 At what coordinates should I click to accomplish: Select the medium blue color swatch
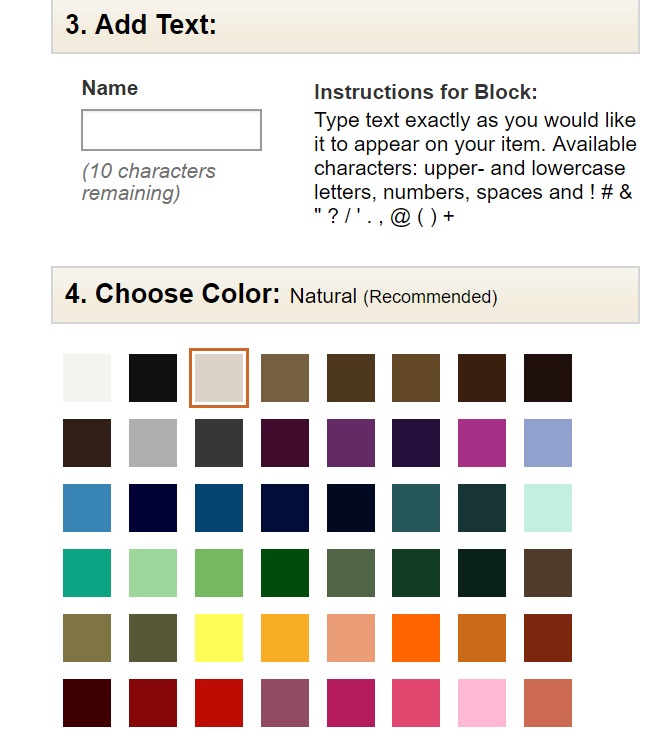pyautogui.click(x=87, y=508)
